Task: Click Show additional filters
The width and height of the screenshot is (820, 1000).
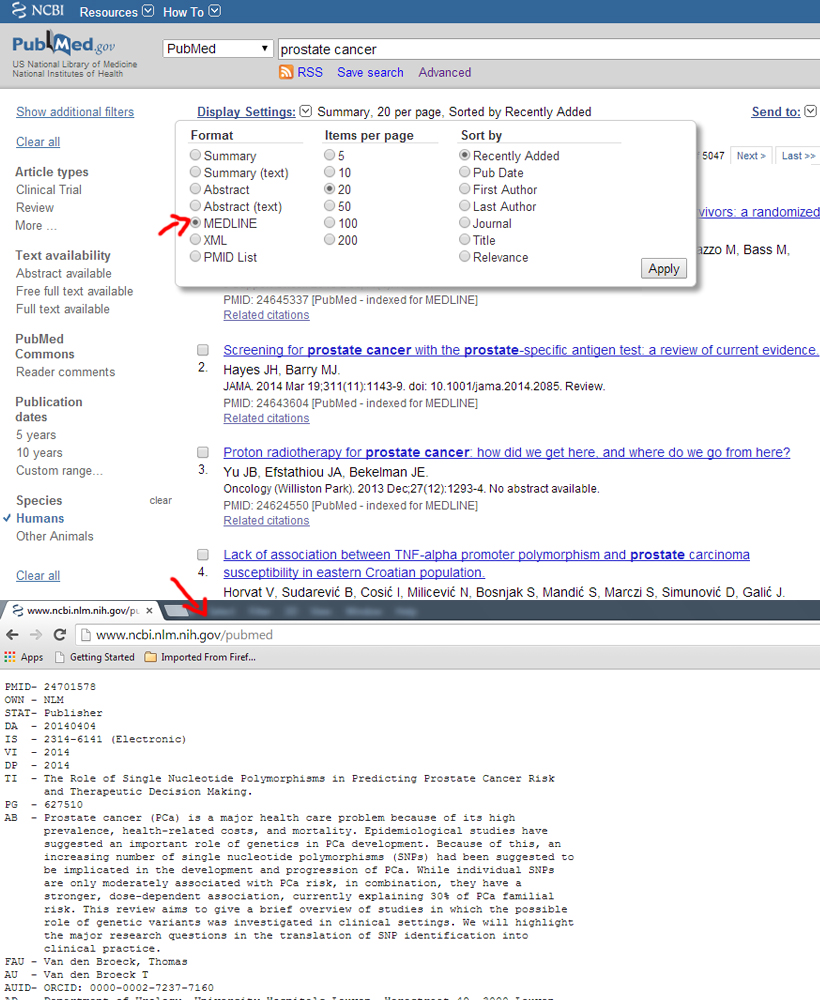Action: 75,112
